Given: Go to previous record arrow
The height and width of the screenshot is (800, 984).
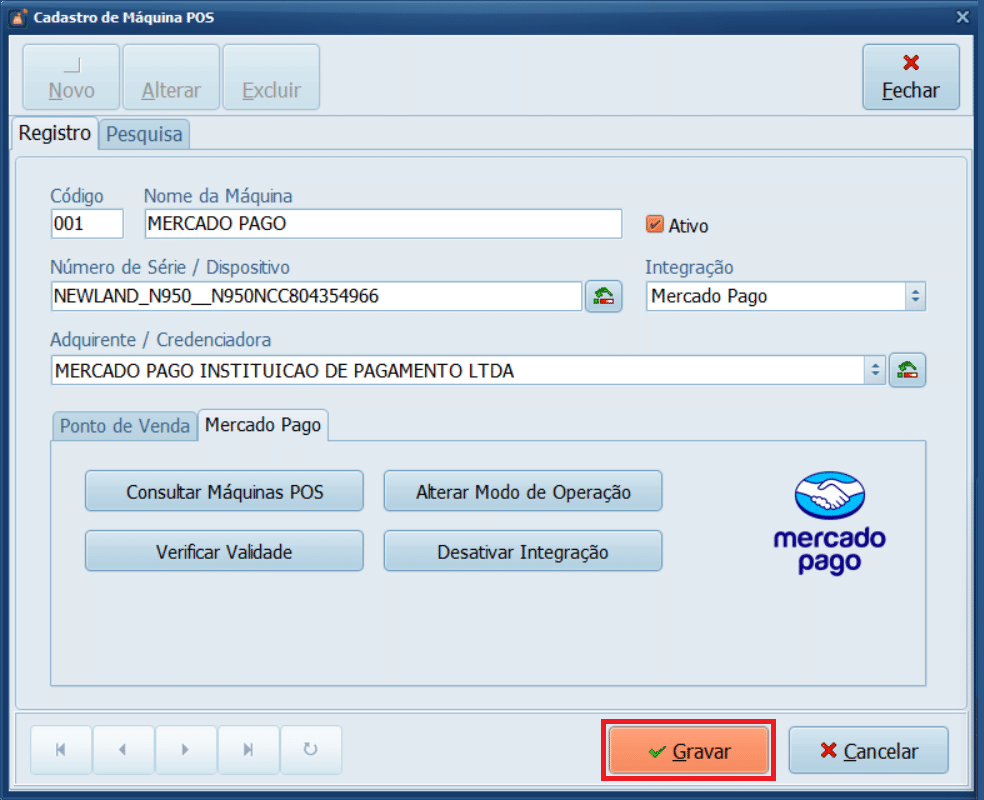Looking at the screenshot, I should pos(123,750).
